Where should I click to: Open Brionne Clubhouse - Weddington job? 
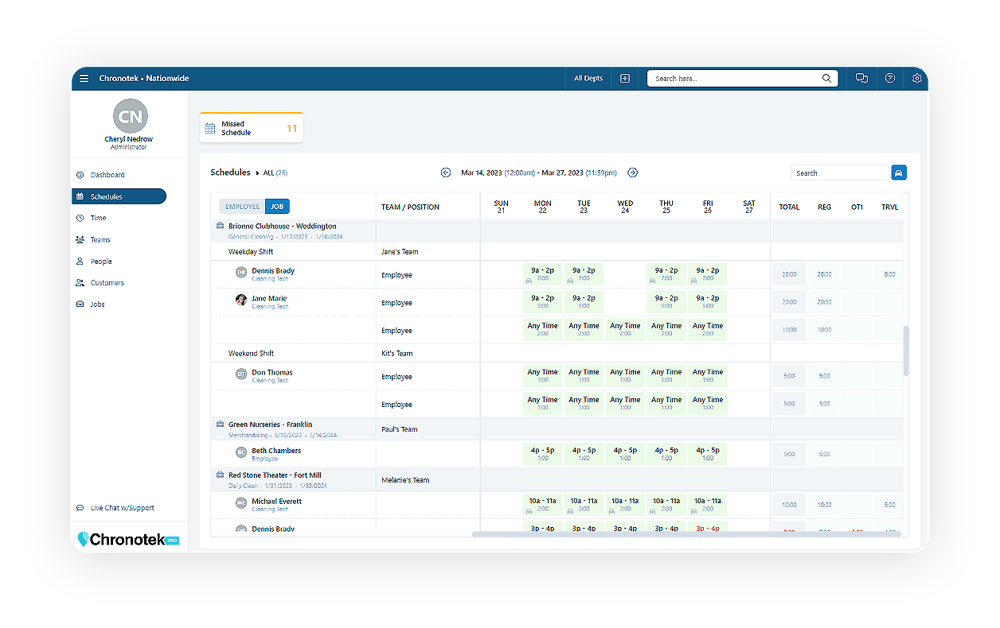tap(283, 226)
